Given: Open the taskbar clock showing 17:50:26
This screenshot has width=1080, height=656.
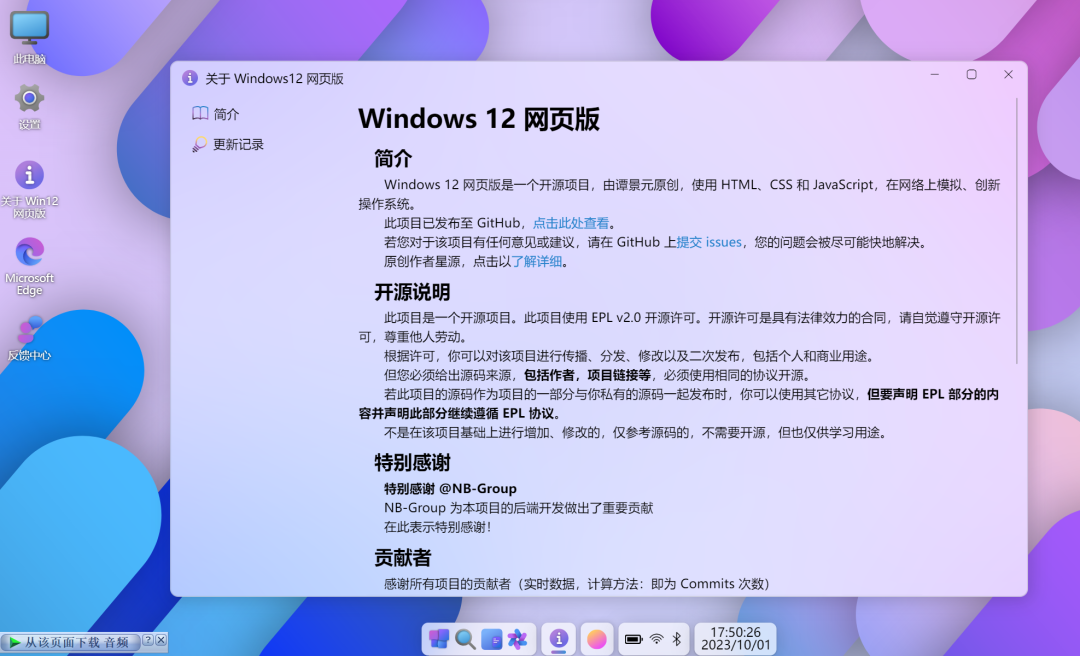Looking at the screenshot, I should click(735, 639).
